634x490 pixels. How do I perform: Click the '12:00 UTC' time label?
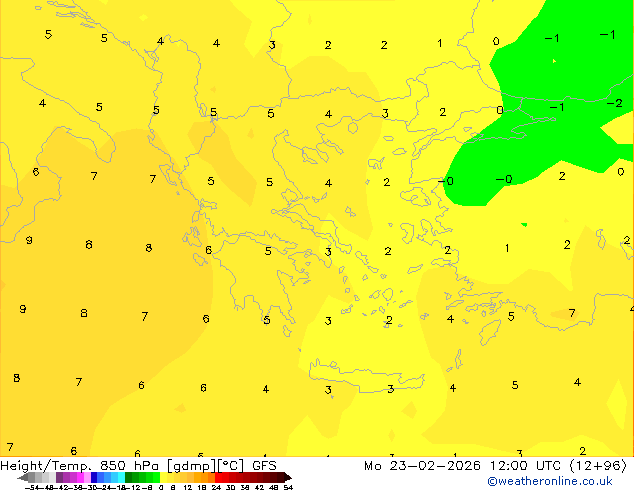pyautogui.click(x=525, y=466)
